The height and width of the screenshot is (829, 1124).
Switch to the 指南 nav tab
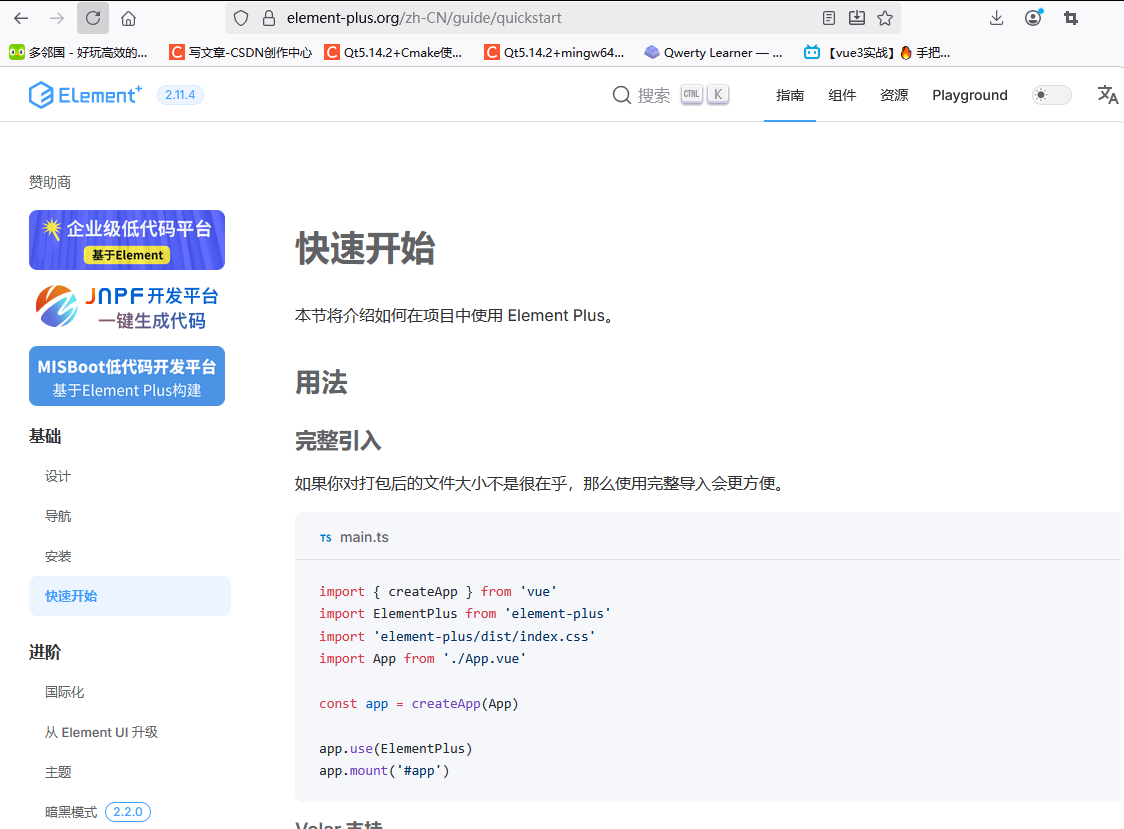point(790,95)
